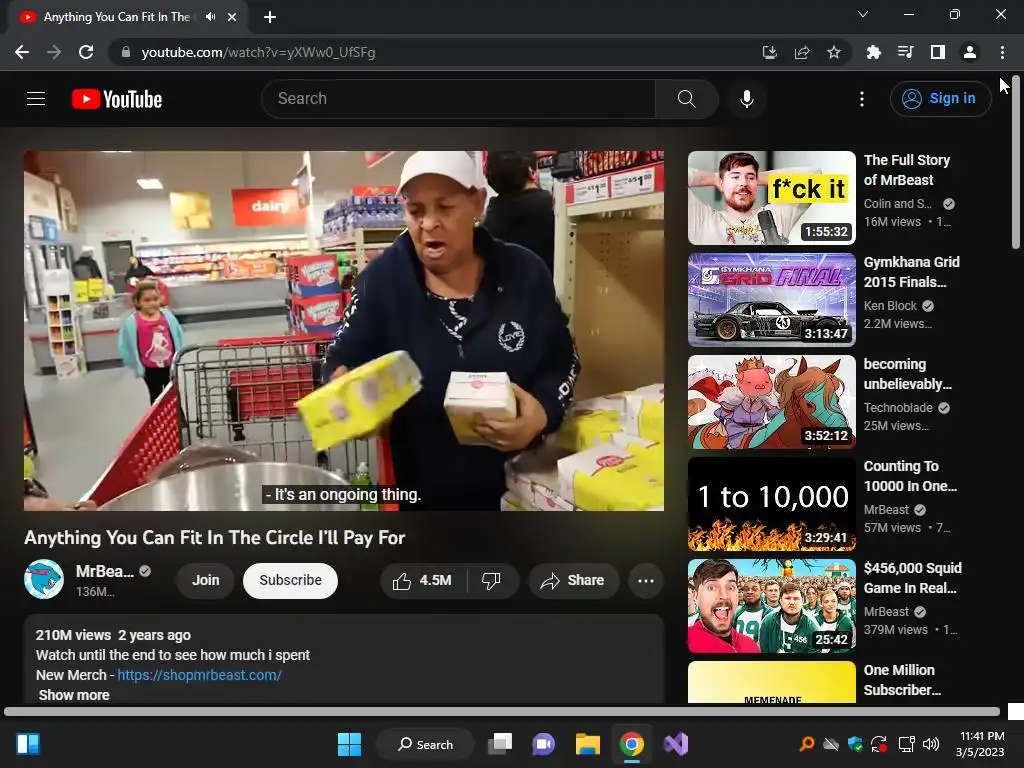This screenshot has height=768, width=1024.
Task: Open more actions ellipsis under the video
Action: pos(646,581)
